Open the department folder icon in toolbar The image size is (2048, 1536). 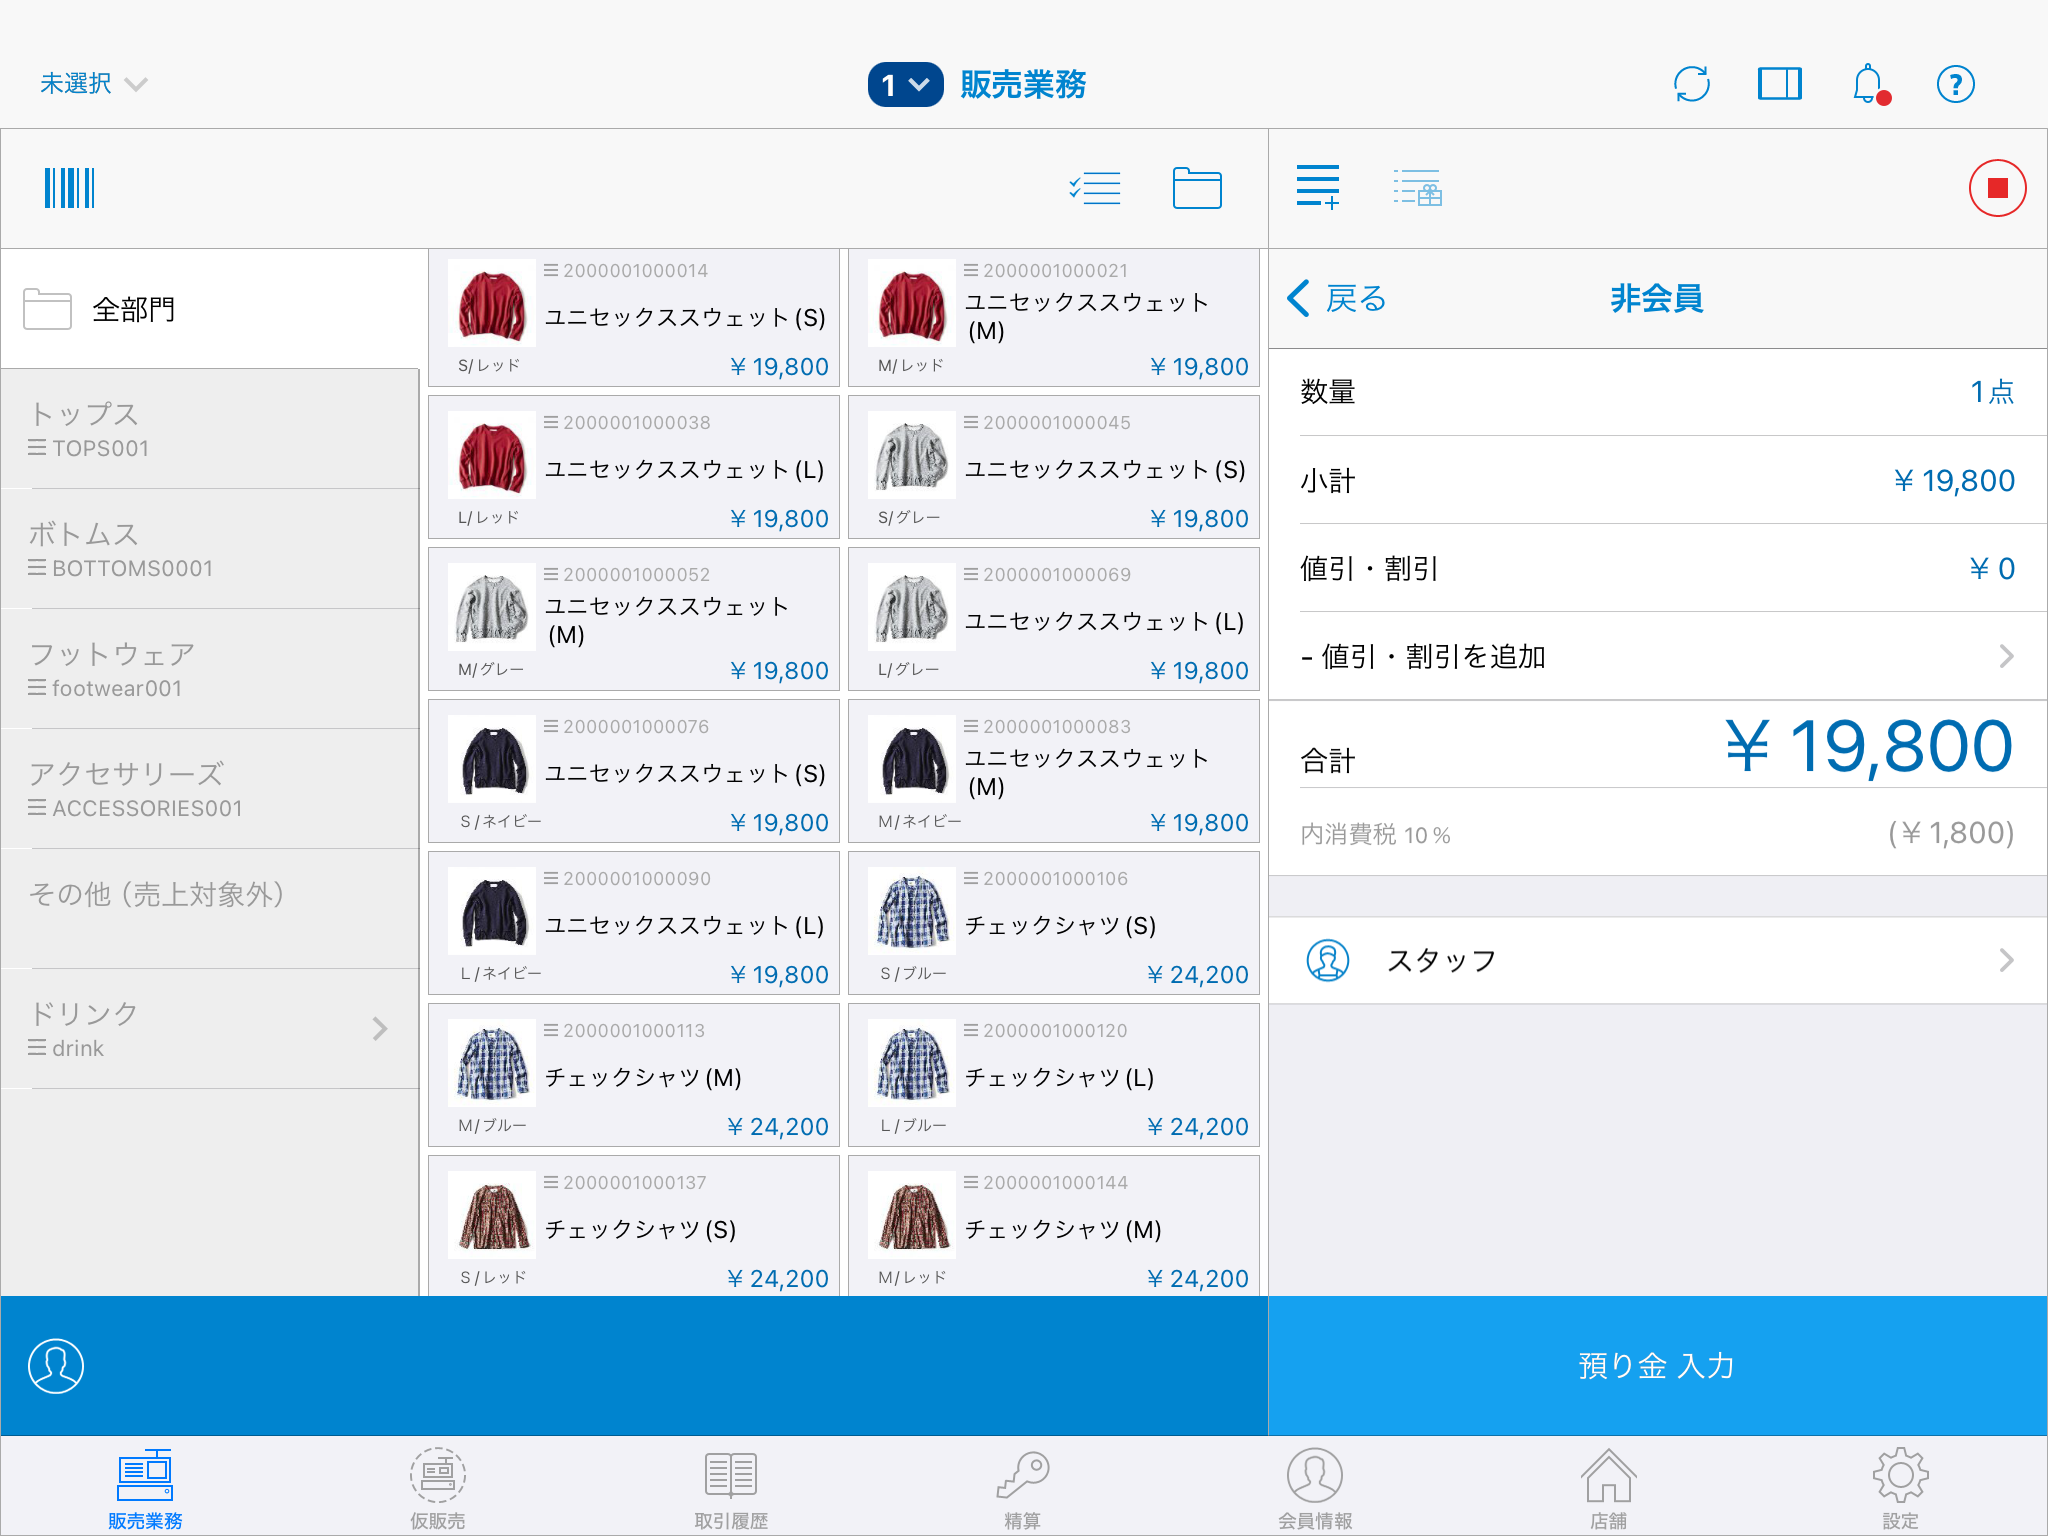pos(1197,188)
